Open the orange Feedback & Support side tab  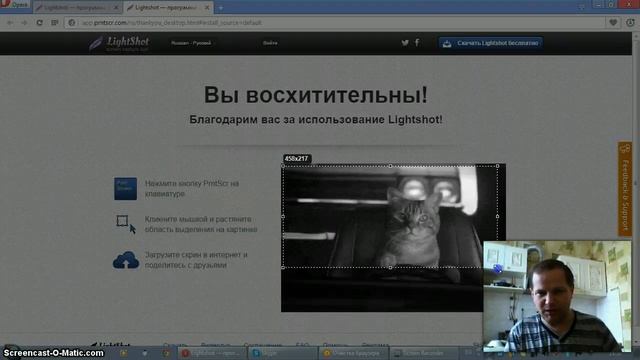click(624, 189)
